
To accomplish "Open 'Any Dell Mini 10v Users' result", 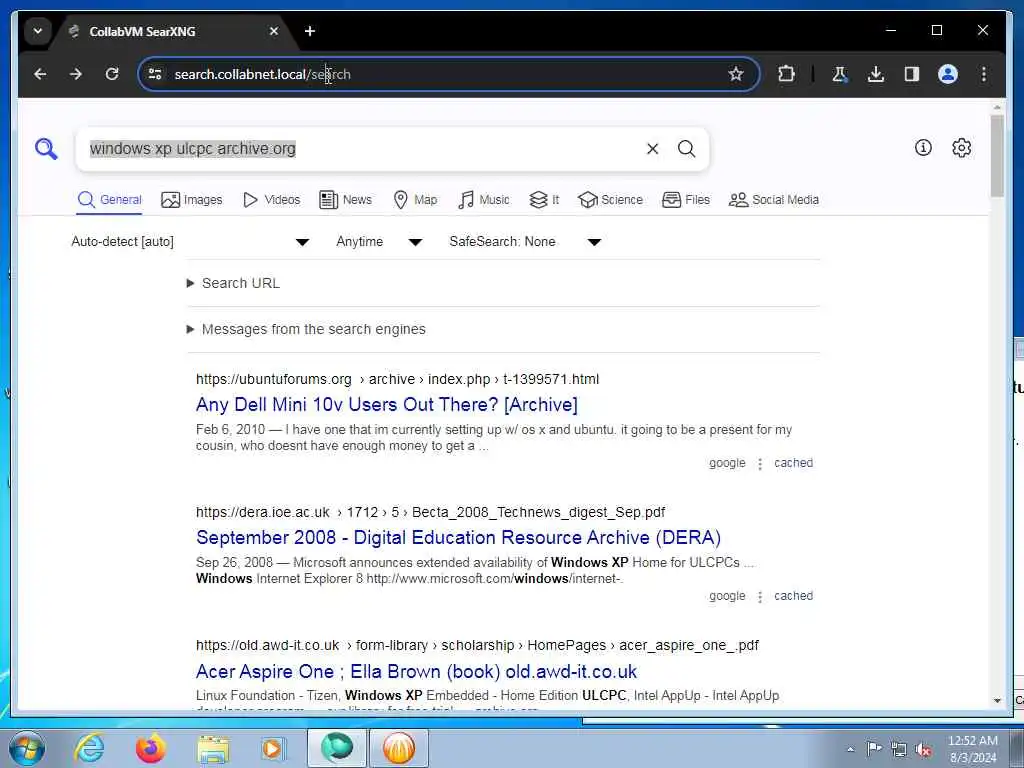I will pyautogui.click(x=387, y=405).
